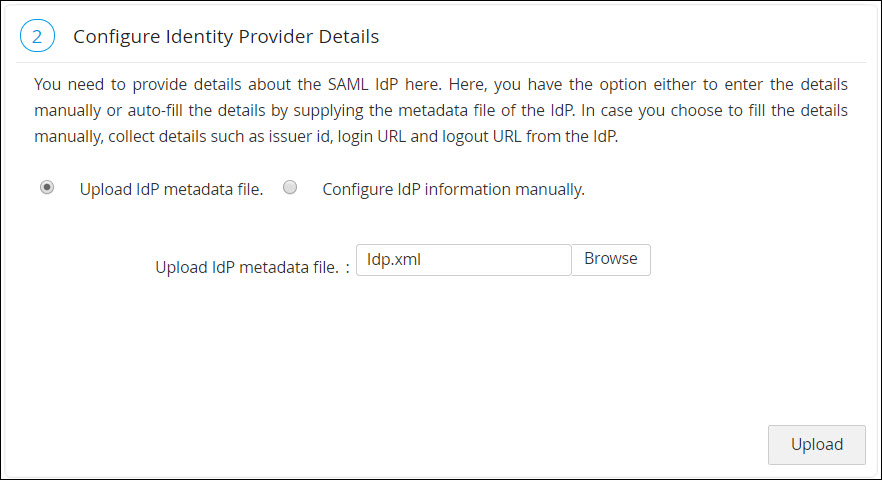Click the step 2 circle icon
Screen dimensions: 882x480
(37, 37)
